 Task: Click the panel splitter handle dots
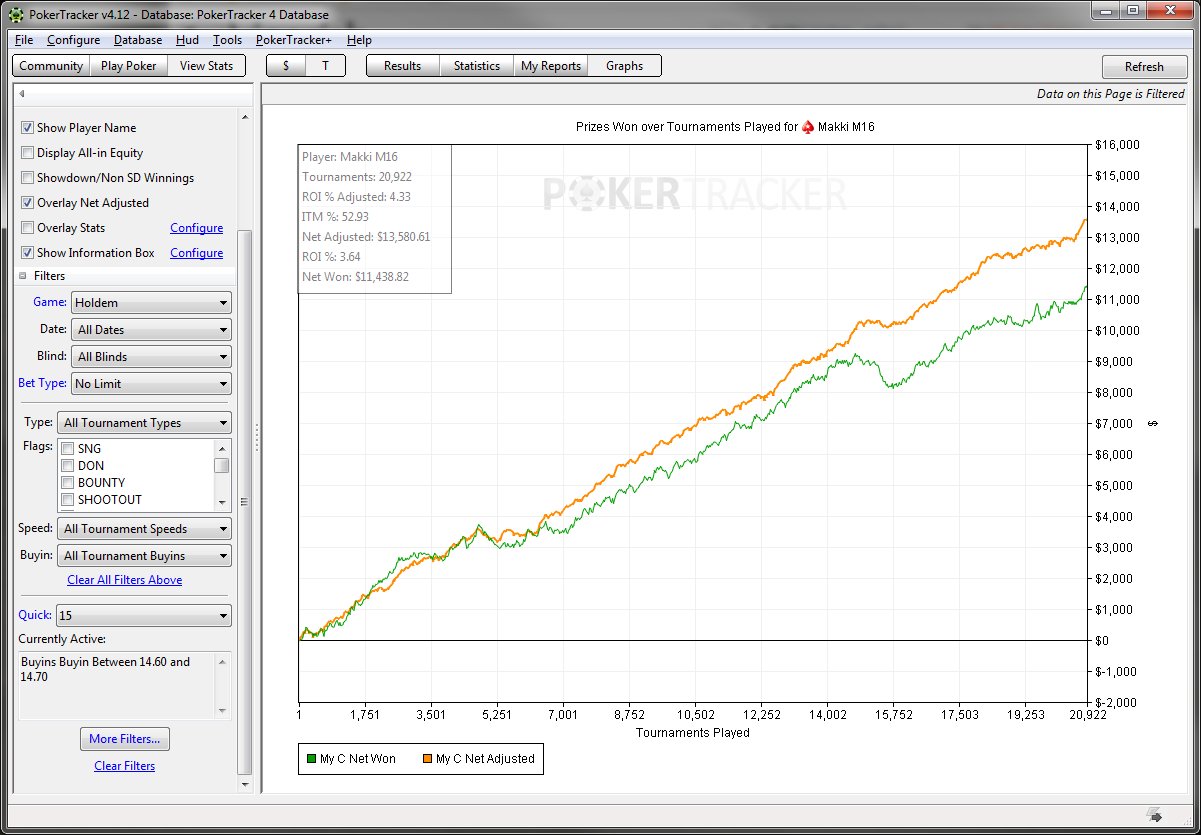click(x=257, y=437)
